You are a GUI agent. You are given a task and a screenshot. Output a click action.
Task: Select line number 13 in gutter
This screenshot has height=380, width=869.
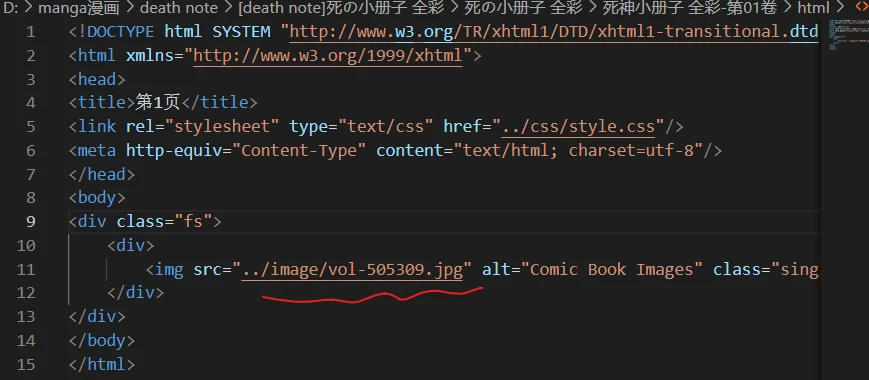26,317
